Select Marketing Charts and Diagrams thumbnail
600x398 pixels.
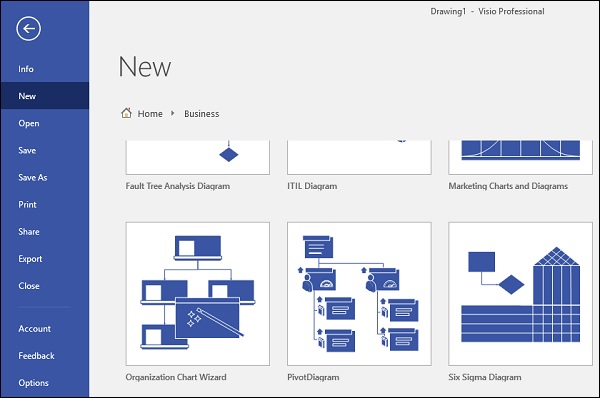520,157
